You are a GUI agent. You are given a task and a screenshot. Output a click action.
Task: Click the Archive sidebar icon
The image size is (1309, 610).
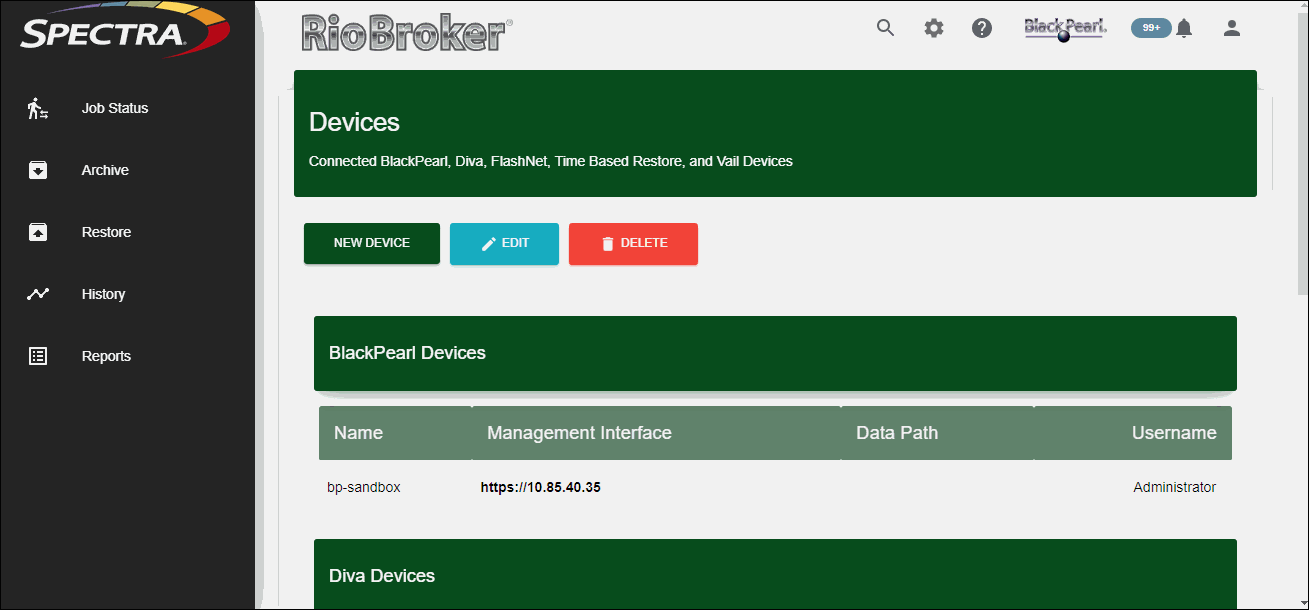coord(38,170)
